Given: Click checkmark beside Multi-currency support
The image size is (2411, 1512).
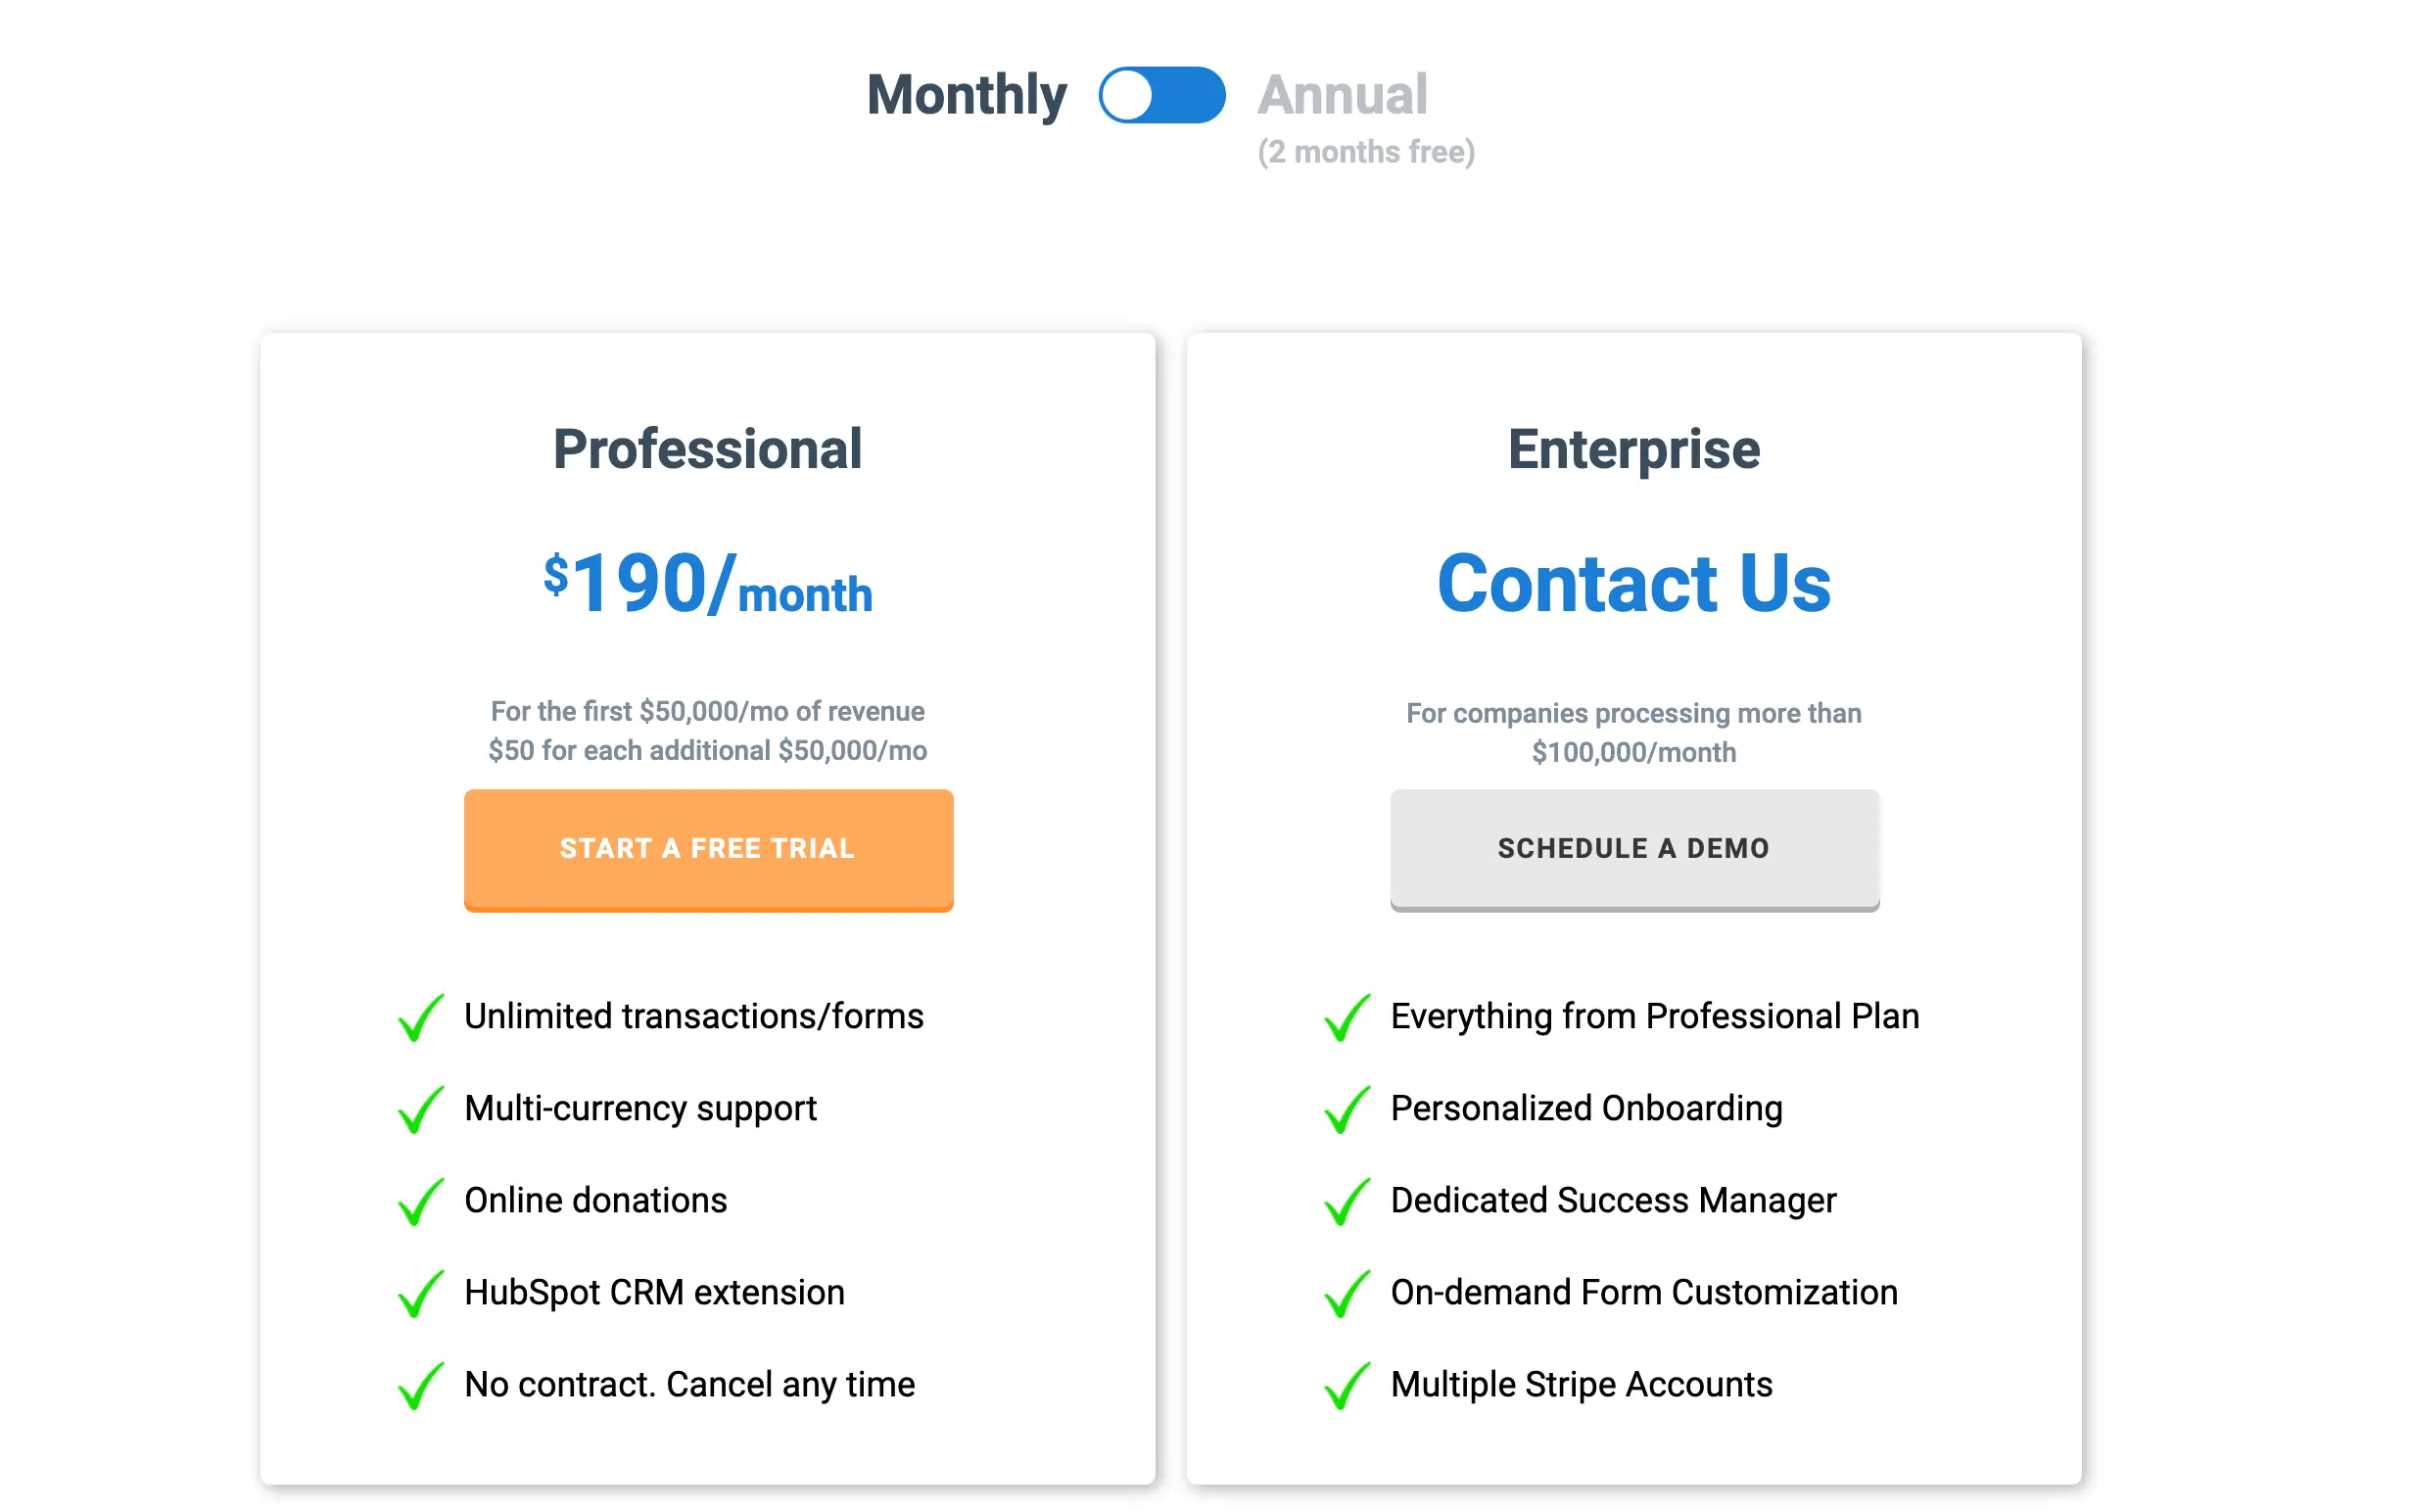Looking at the screenshot, I should tap(421, 1109).
